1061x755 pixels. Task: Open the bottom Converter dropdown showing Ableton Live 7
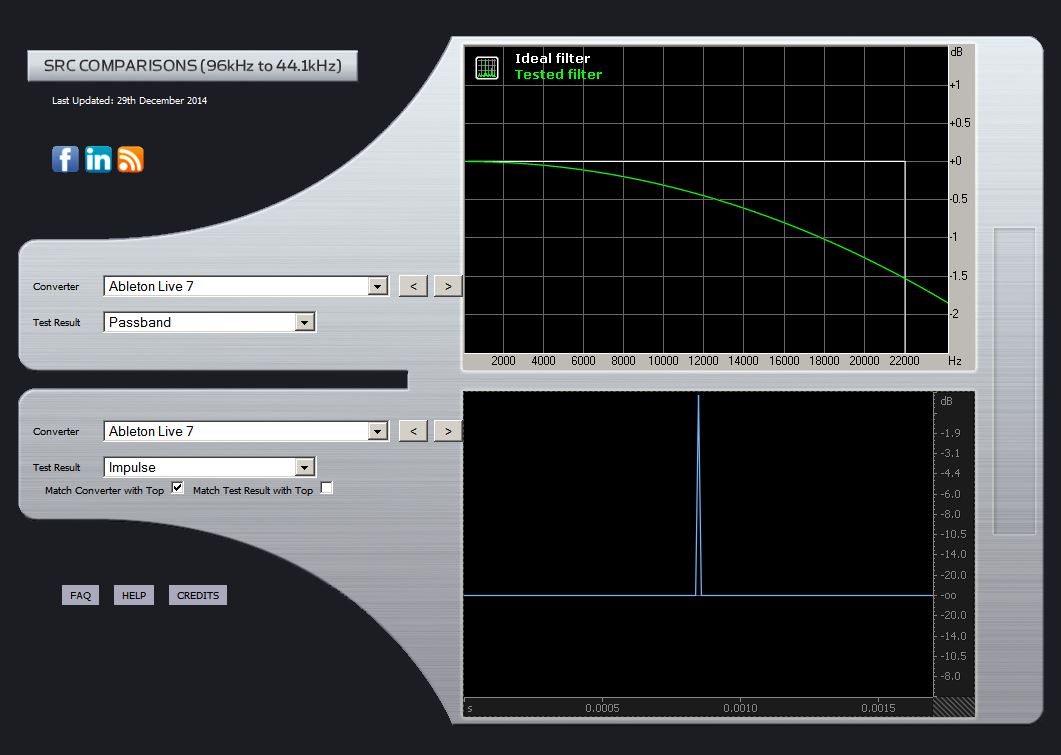pos(246,431)
